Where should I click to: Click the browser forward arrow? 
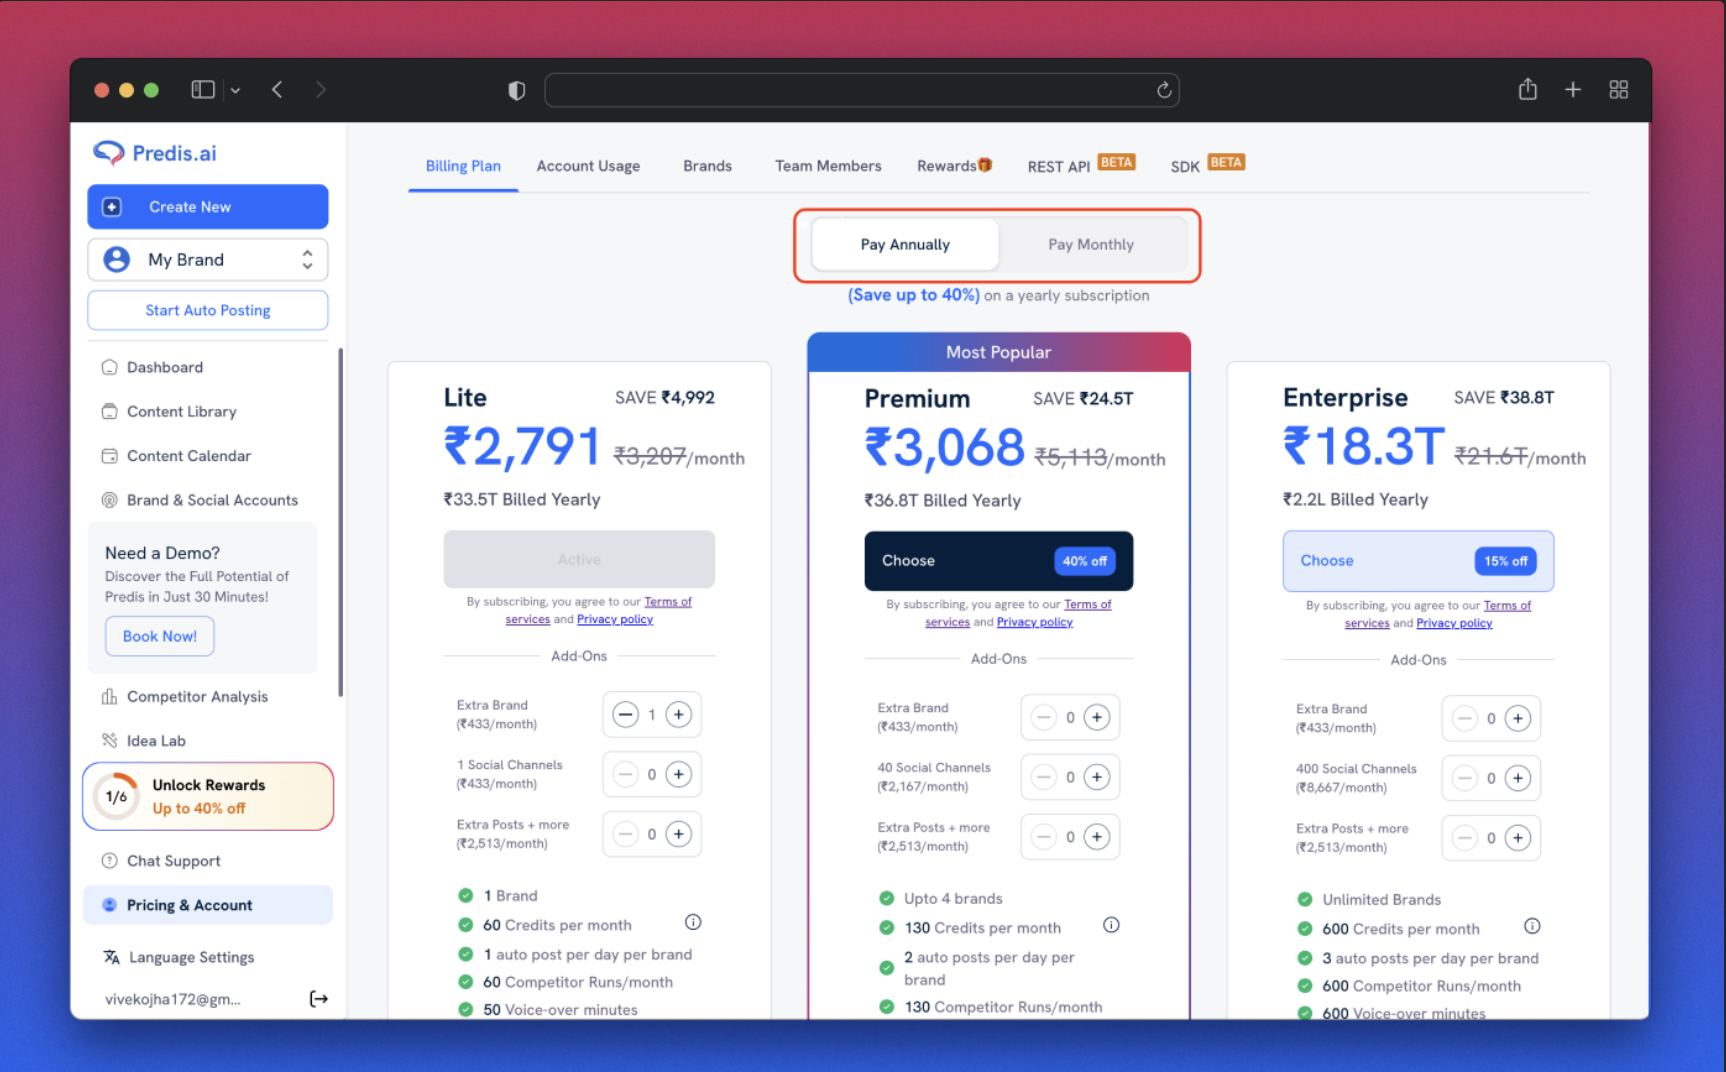click(320, 90)
